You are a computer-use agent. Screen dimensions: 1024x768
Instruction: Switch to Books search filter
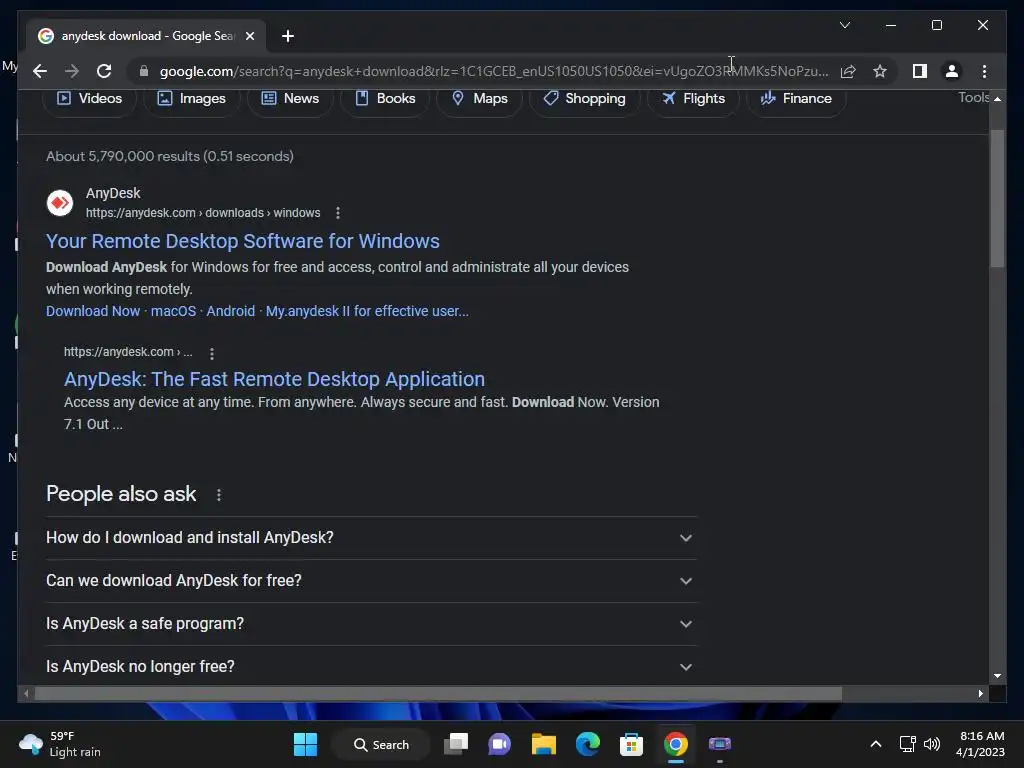click(385, 99)
